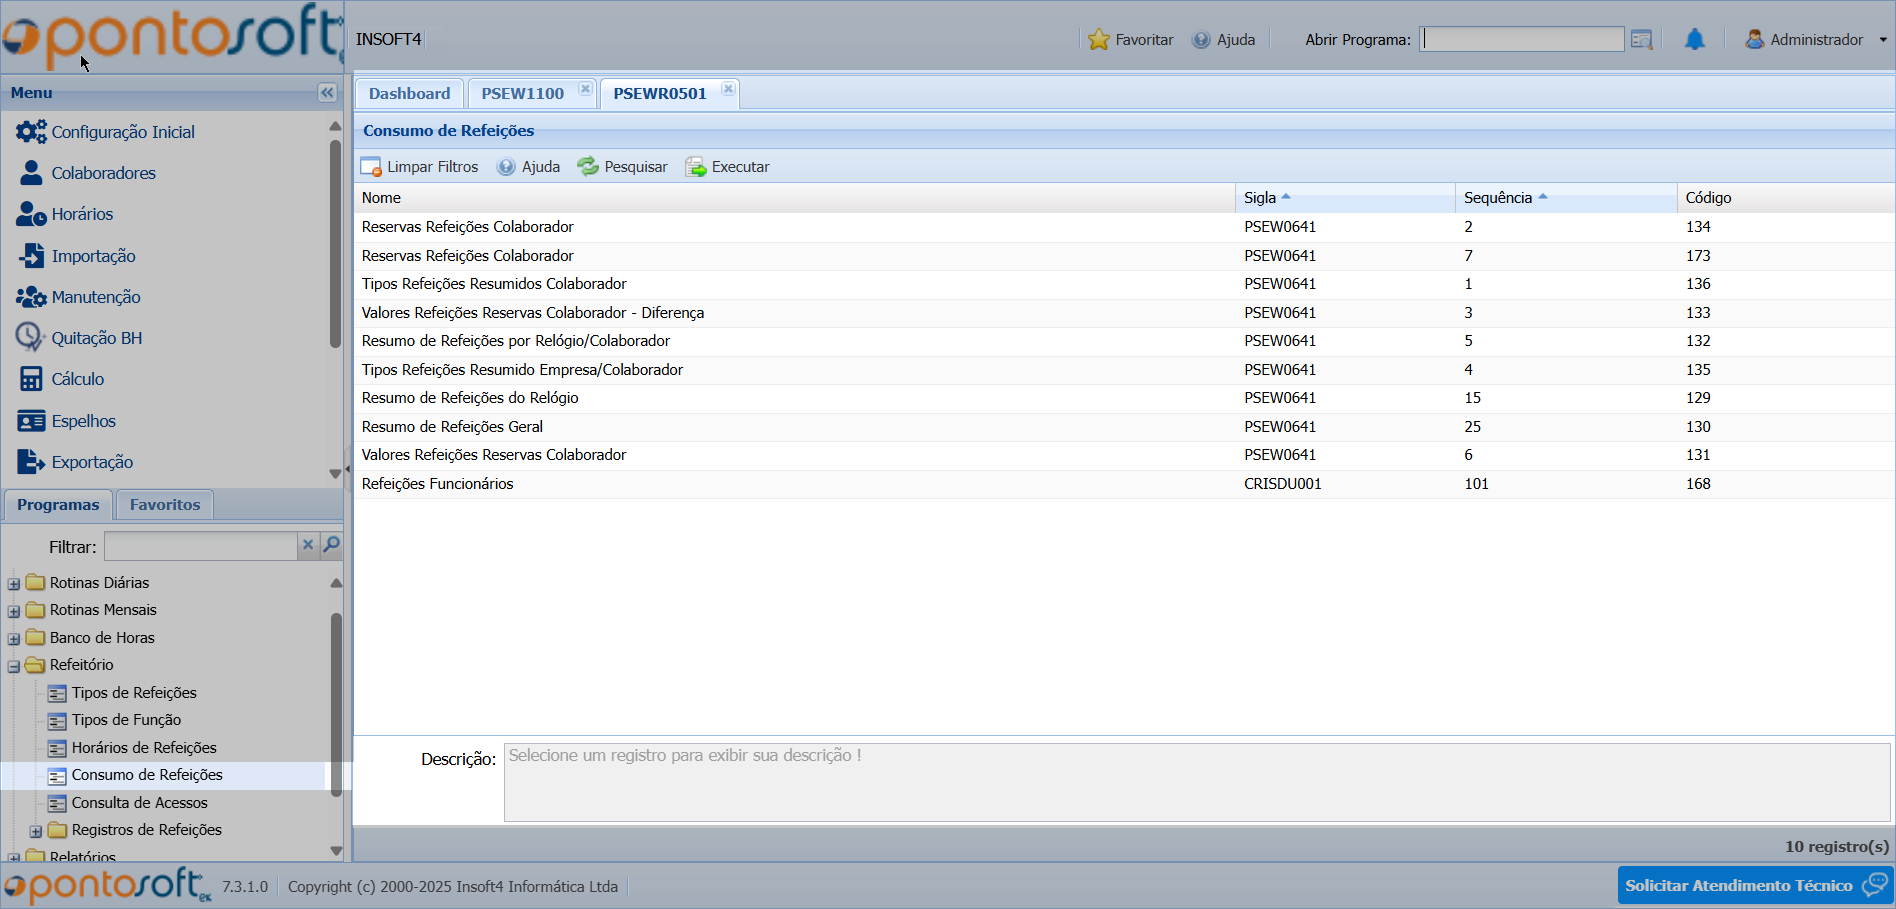Collapse the Menu side panel

pyautogui.click(x=327, y=93)
